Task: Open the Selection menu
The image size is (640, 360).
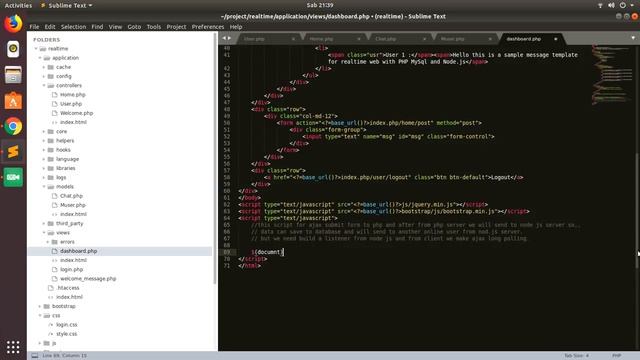Action: pos(73,27)
